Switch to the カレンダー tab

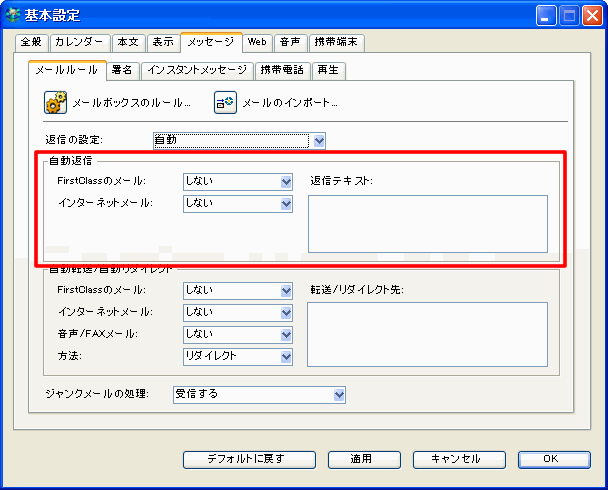[x=79, y=42]
